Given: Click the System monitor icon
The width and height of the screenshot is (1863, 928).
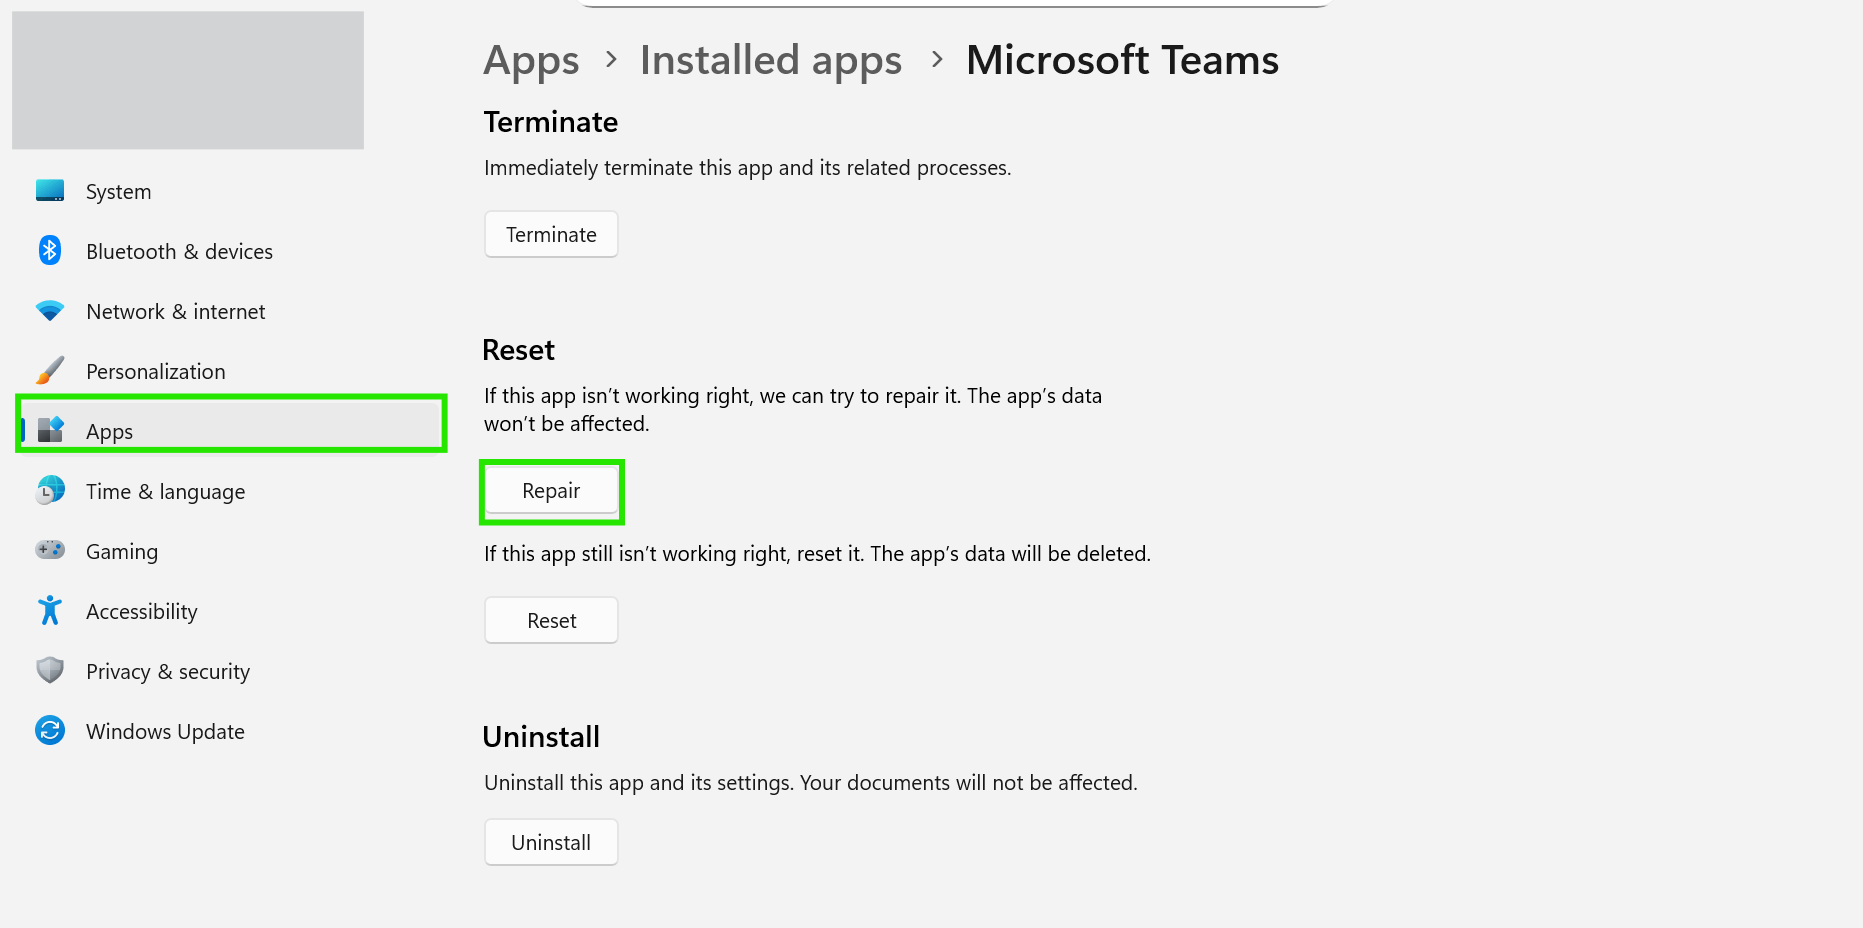Looking at the screenshot, I should (50, 191).
